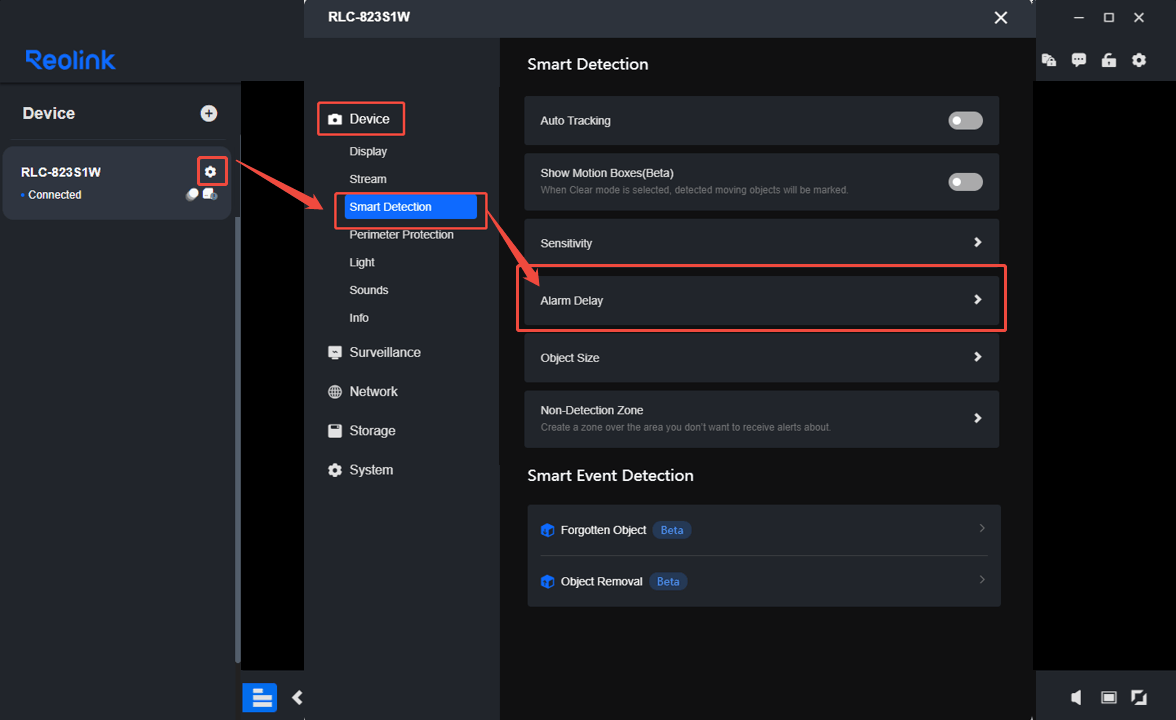1176x720 pixels.
Task: Select the RLC-823S1W device name in device list
Action: 61,172
